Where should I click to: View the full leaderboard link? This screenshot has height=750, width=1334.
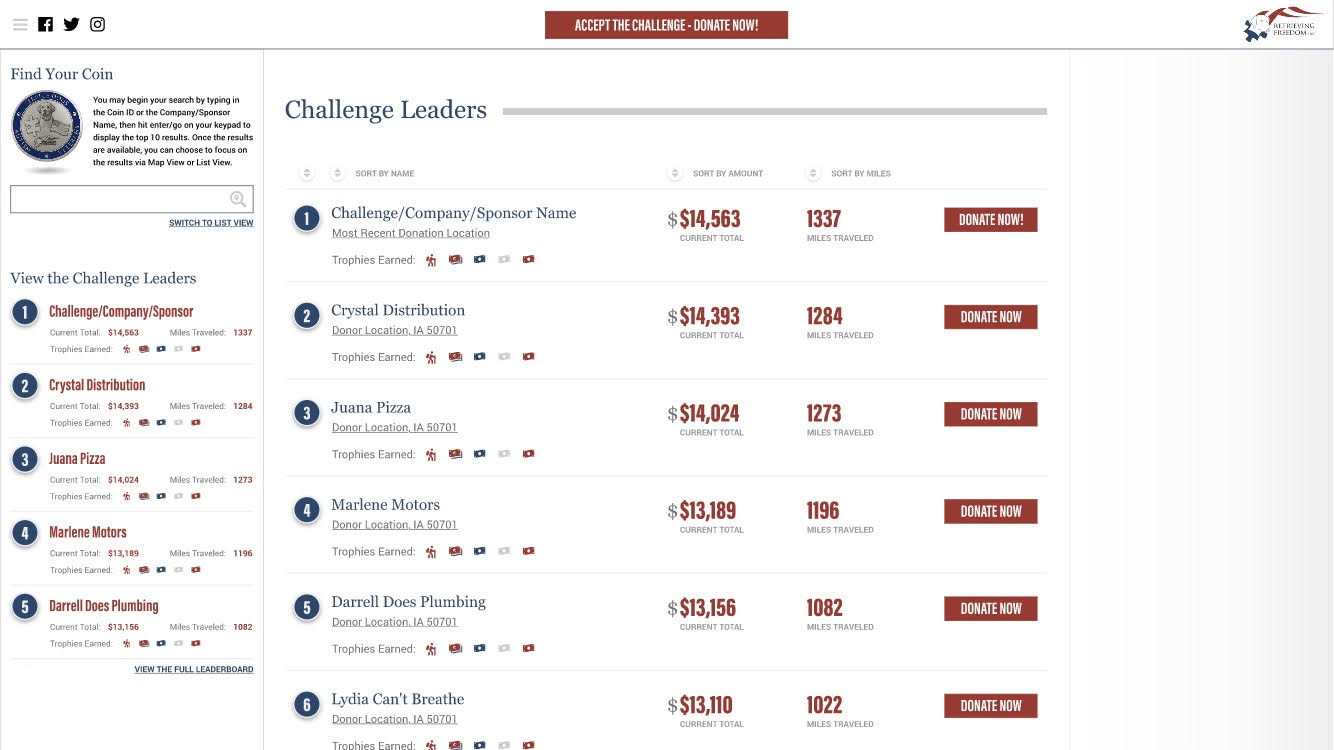[194, 670]
